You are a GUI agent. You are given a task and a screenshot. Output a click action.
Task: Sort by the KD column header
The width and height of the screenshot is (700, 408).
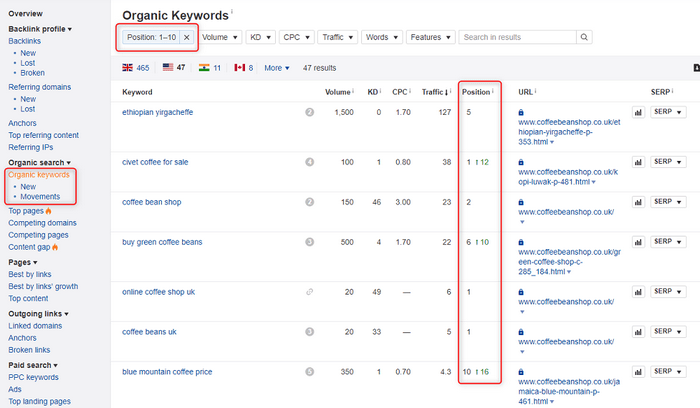[x=373, y=92]
